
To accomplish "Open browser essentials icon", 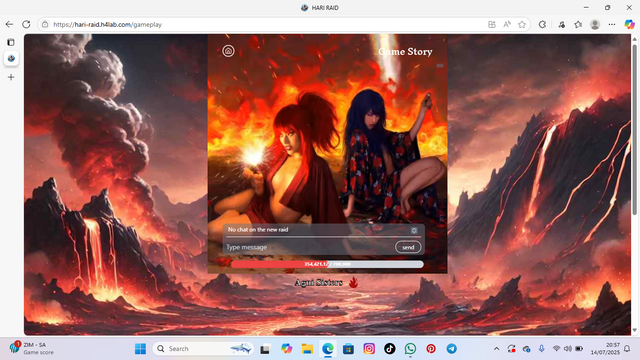I will point(562,24).
